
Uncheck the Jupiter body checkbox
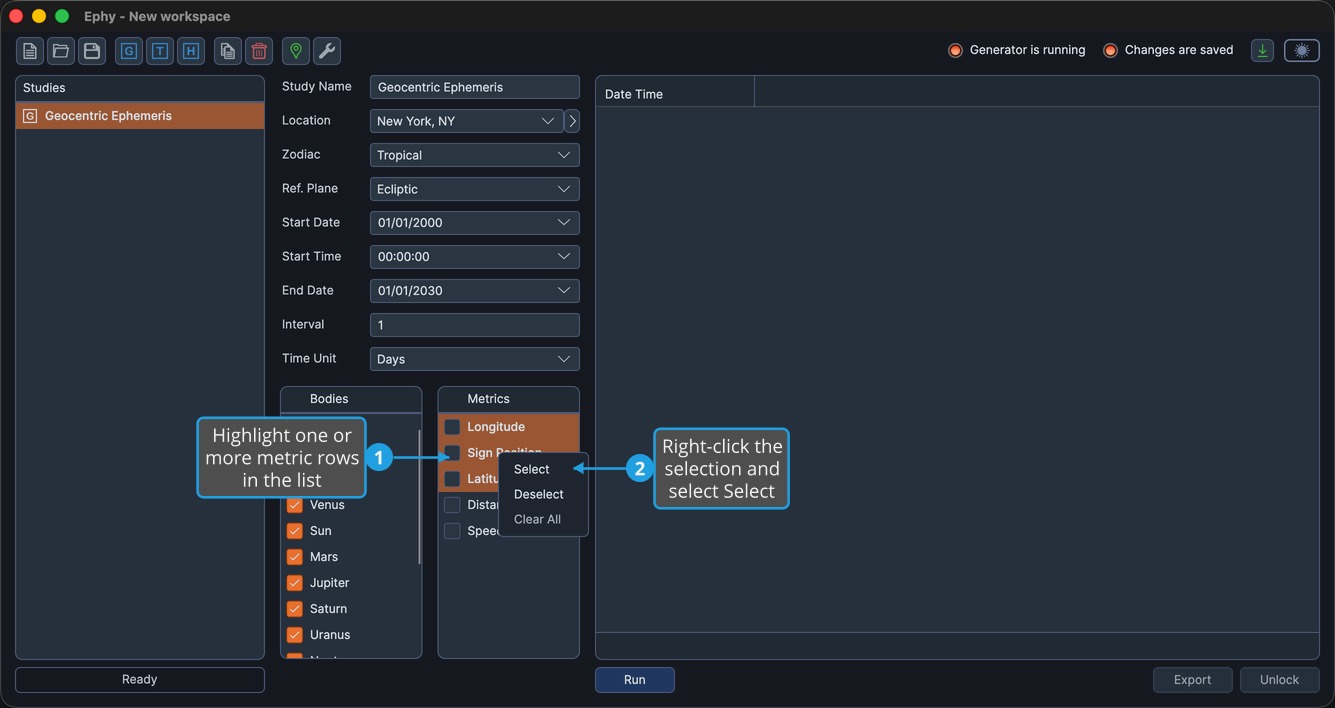point(295,583)
